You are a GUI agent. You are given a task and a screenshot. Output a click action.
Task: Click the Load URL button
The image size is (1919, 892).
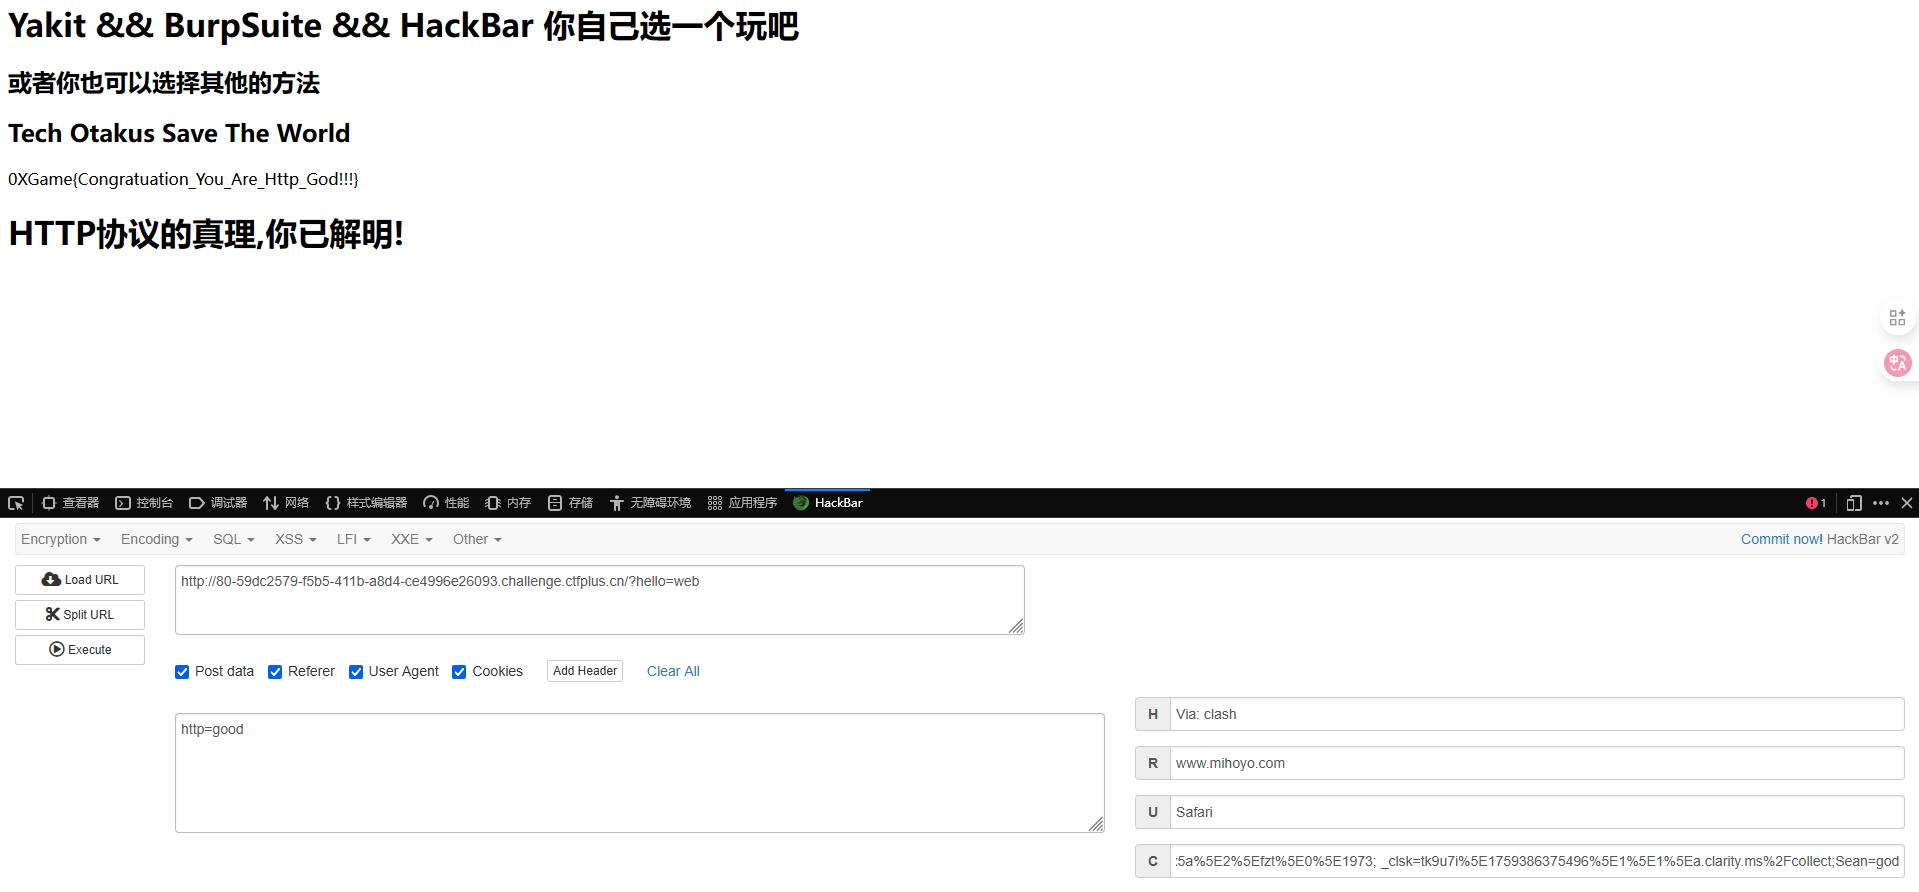pyautogui.click(x=80, y=580)
